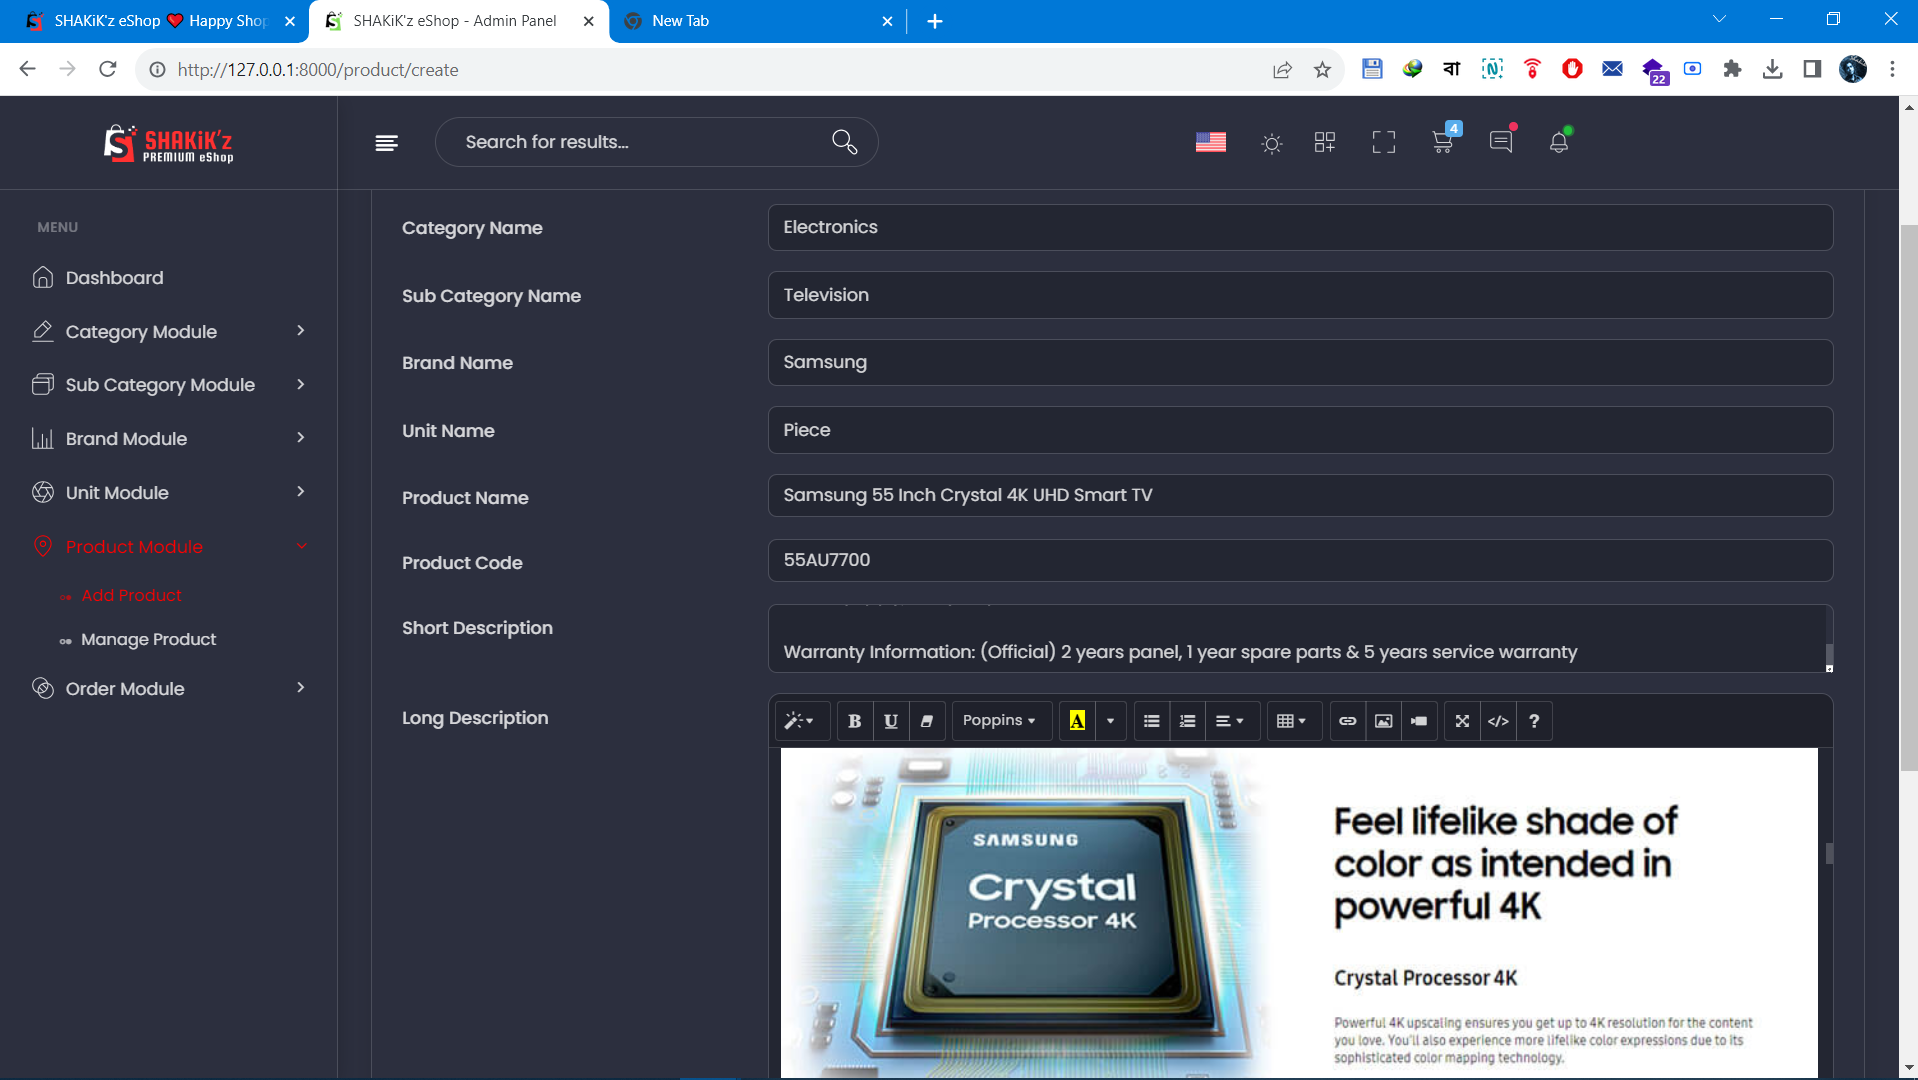
Task: Toggle editor fullscreen icon
Action: coord(1462,721)
